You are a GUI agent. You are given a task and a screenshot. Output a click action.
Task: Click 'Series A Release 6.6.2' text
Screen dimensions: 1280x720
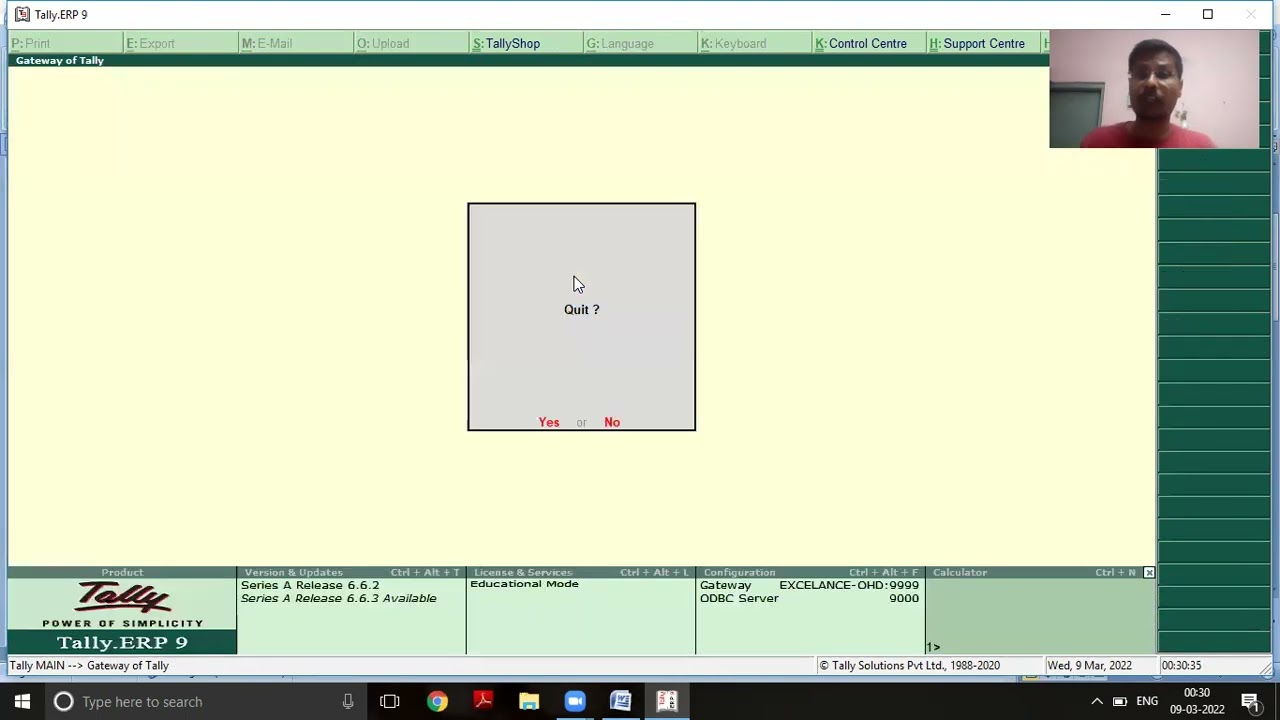[310, 585]
